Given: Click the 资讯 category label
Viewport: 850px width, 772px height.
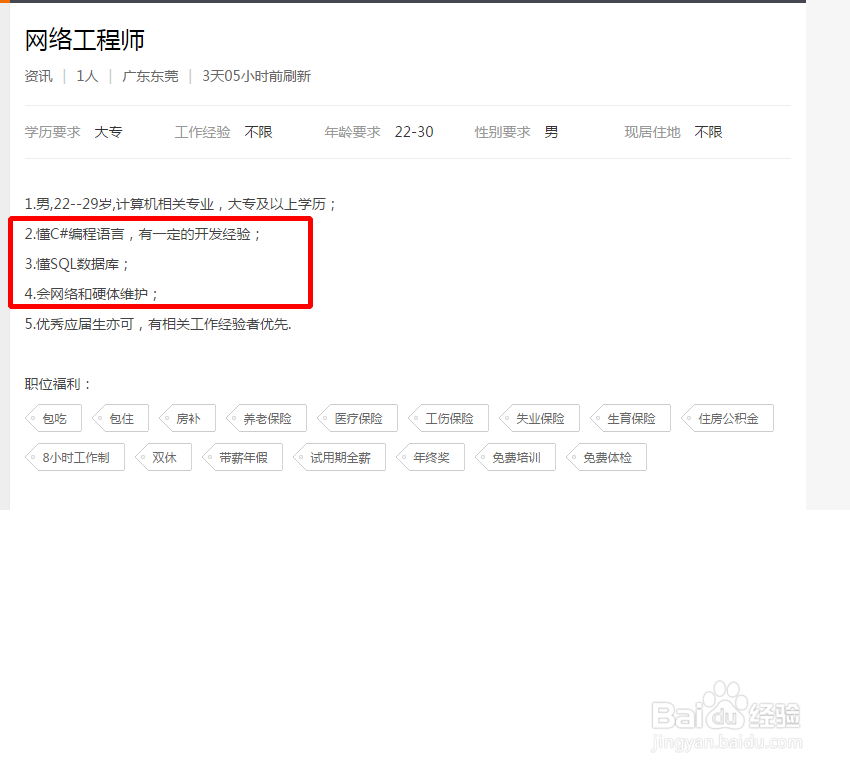Looking at the screenshot, I should point(38,76).
